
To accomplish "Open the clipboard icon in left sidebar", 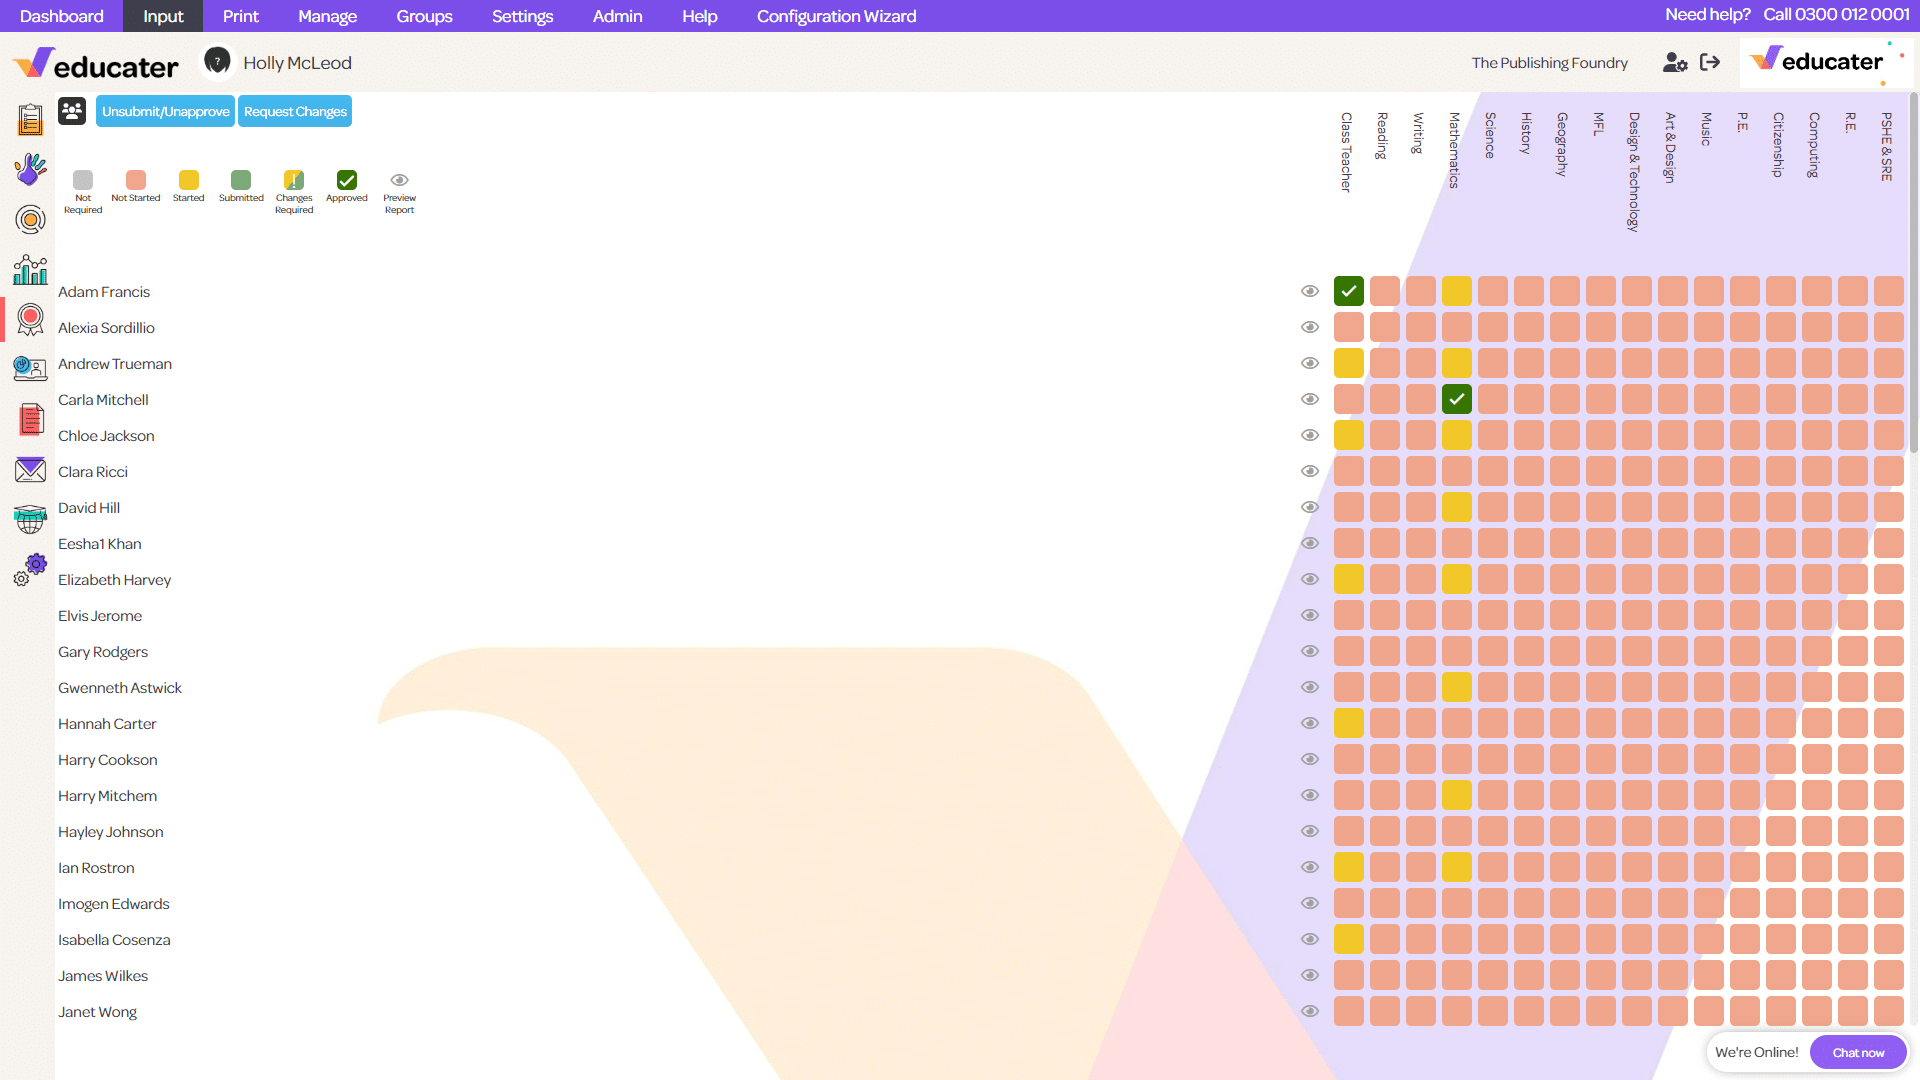I will tap(30, 119).
